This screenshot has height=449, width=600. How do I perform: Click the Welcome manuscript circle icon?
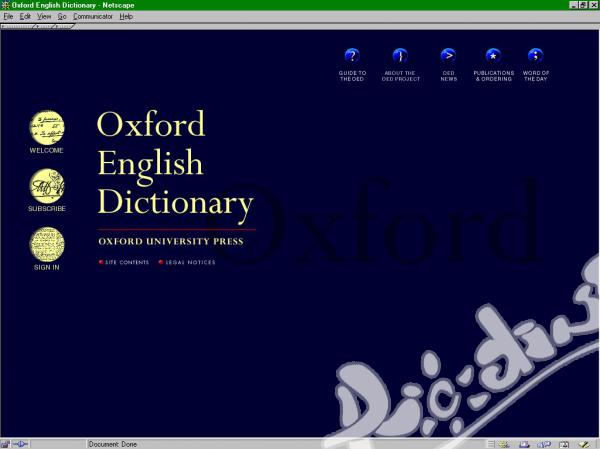coord(47,127)
